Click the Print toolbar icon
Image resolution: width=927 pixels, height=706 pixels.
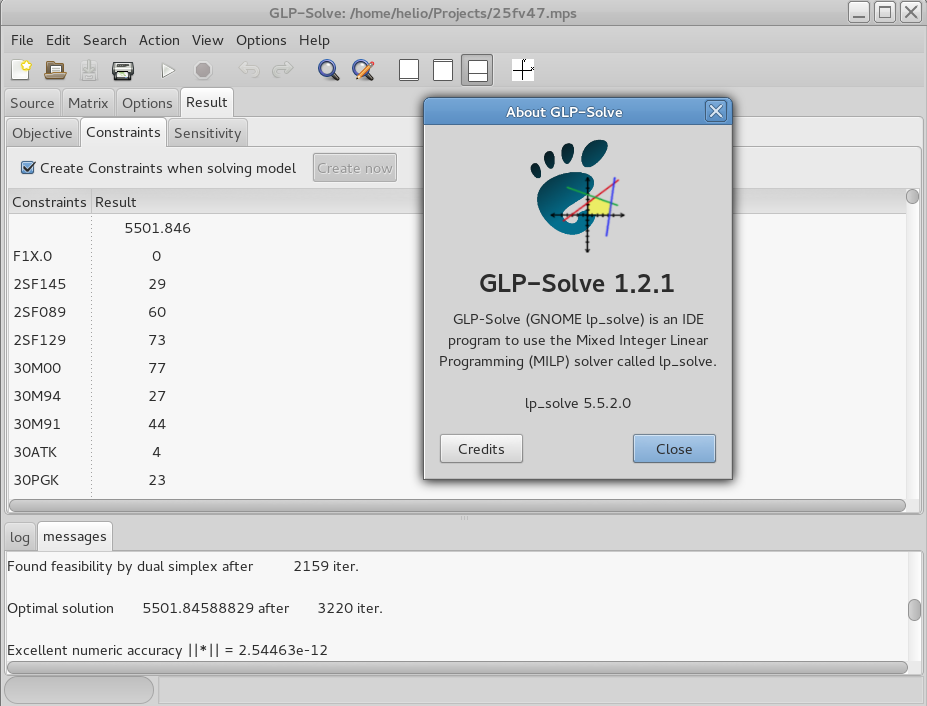click(x=123, y=70)
